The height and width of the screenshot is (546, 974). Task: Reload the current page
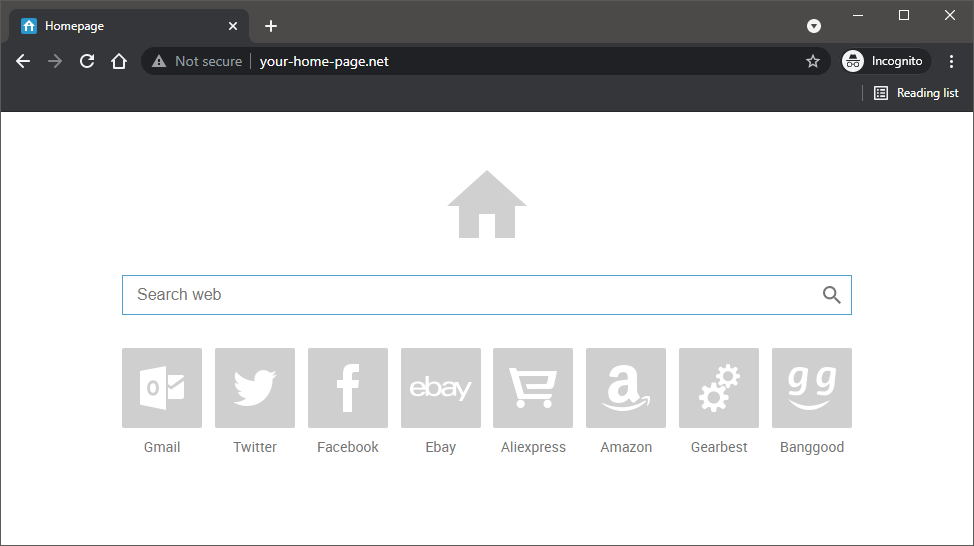point(87,61)
